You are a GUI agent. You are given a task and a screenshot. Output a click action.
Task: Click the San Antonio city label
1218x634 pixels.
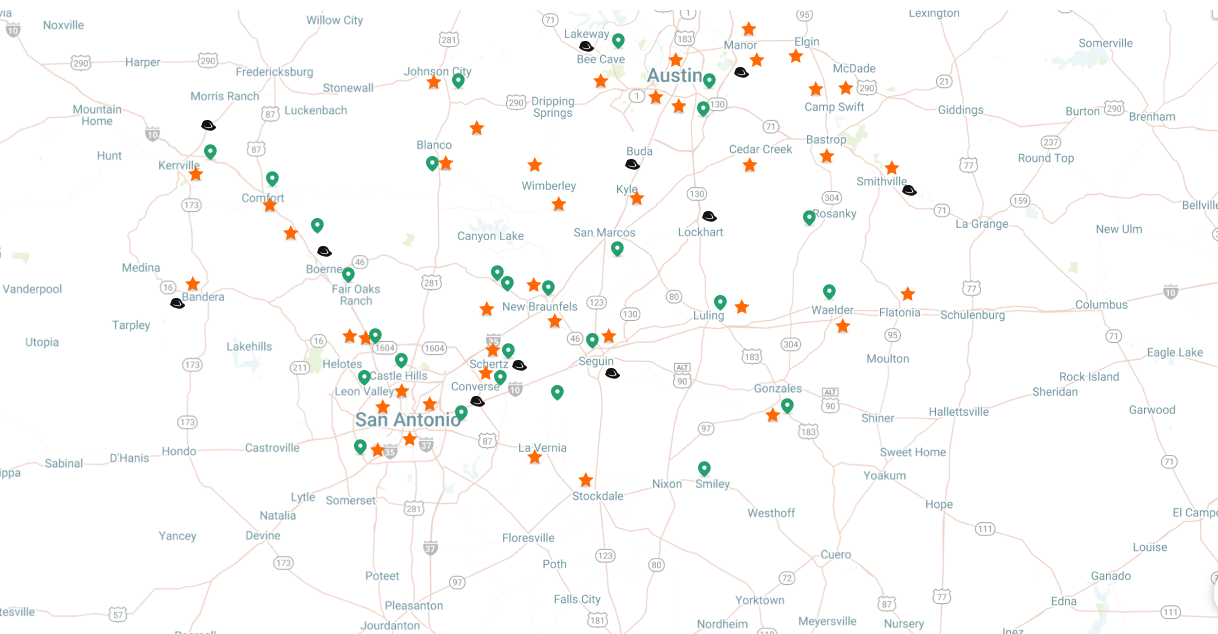408,420
